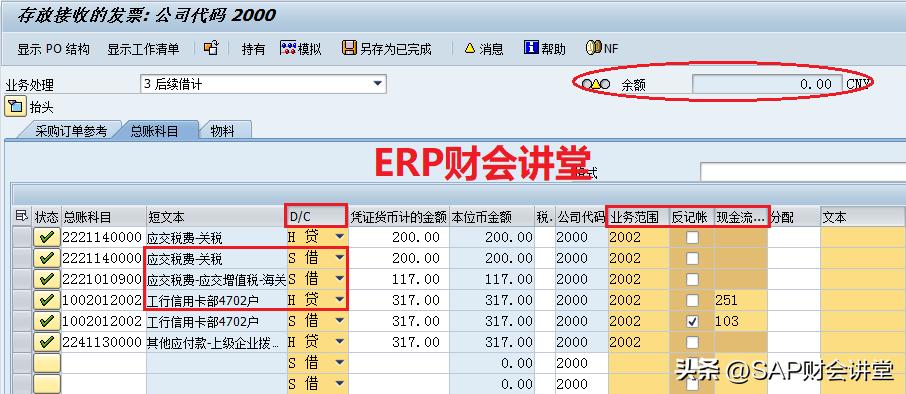Open the 业务处理 dropdown showing 3 后续借计

[x=263, y=84]
